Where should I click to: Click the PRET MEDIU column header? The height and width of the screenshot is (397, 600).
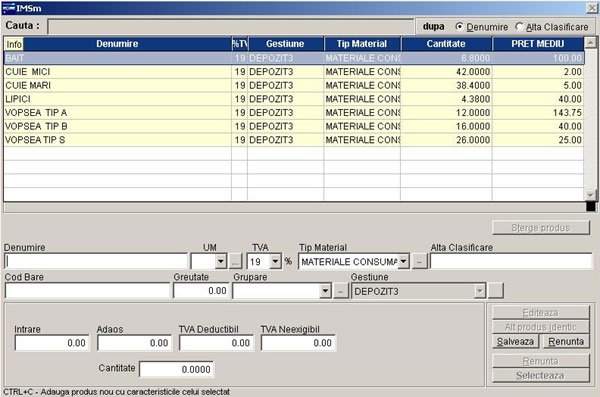click(538, 44)
